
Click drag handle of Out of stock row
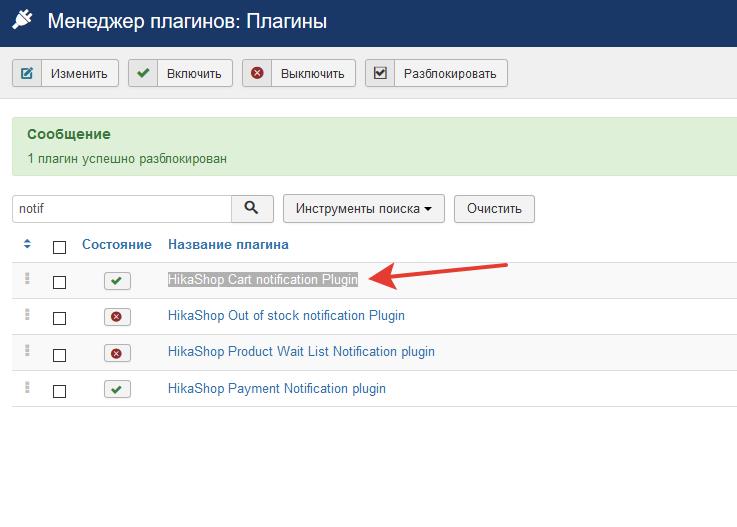(x=27, y=314)
